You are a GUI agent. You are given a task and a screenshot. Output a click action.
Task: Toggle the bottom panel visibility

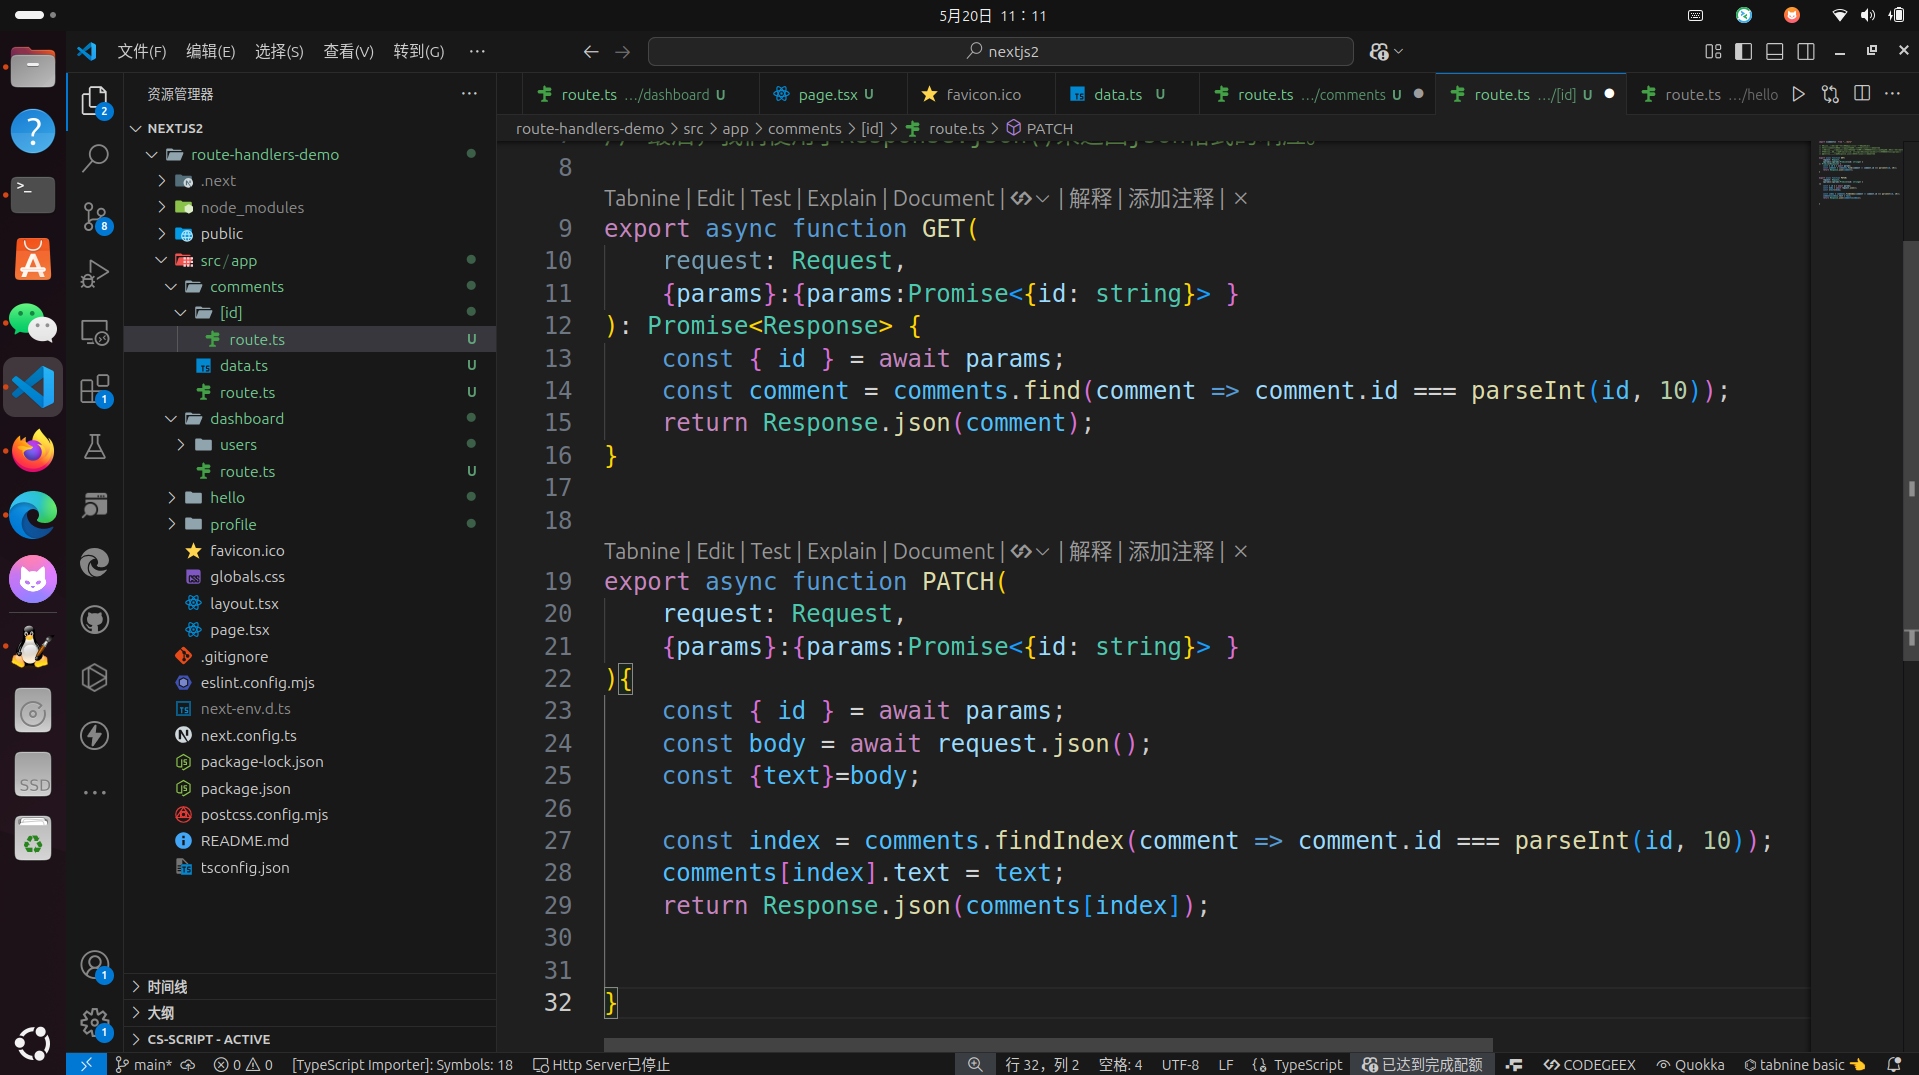(x=1774, y=52)
